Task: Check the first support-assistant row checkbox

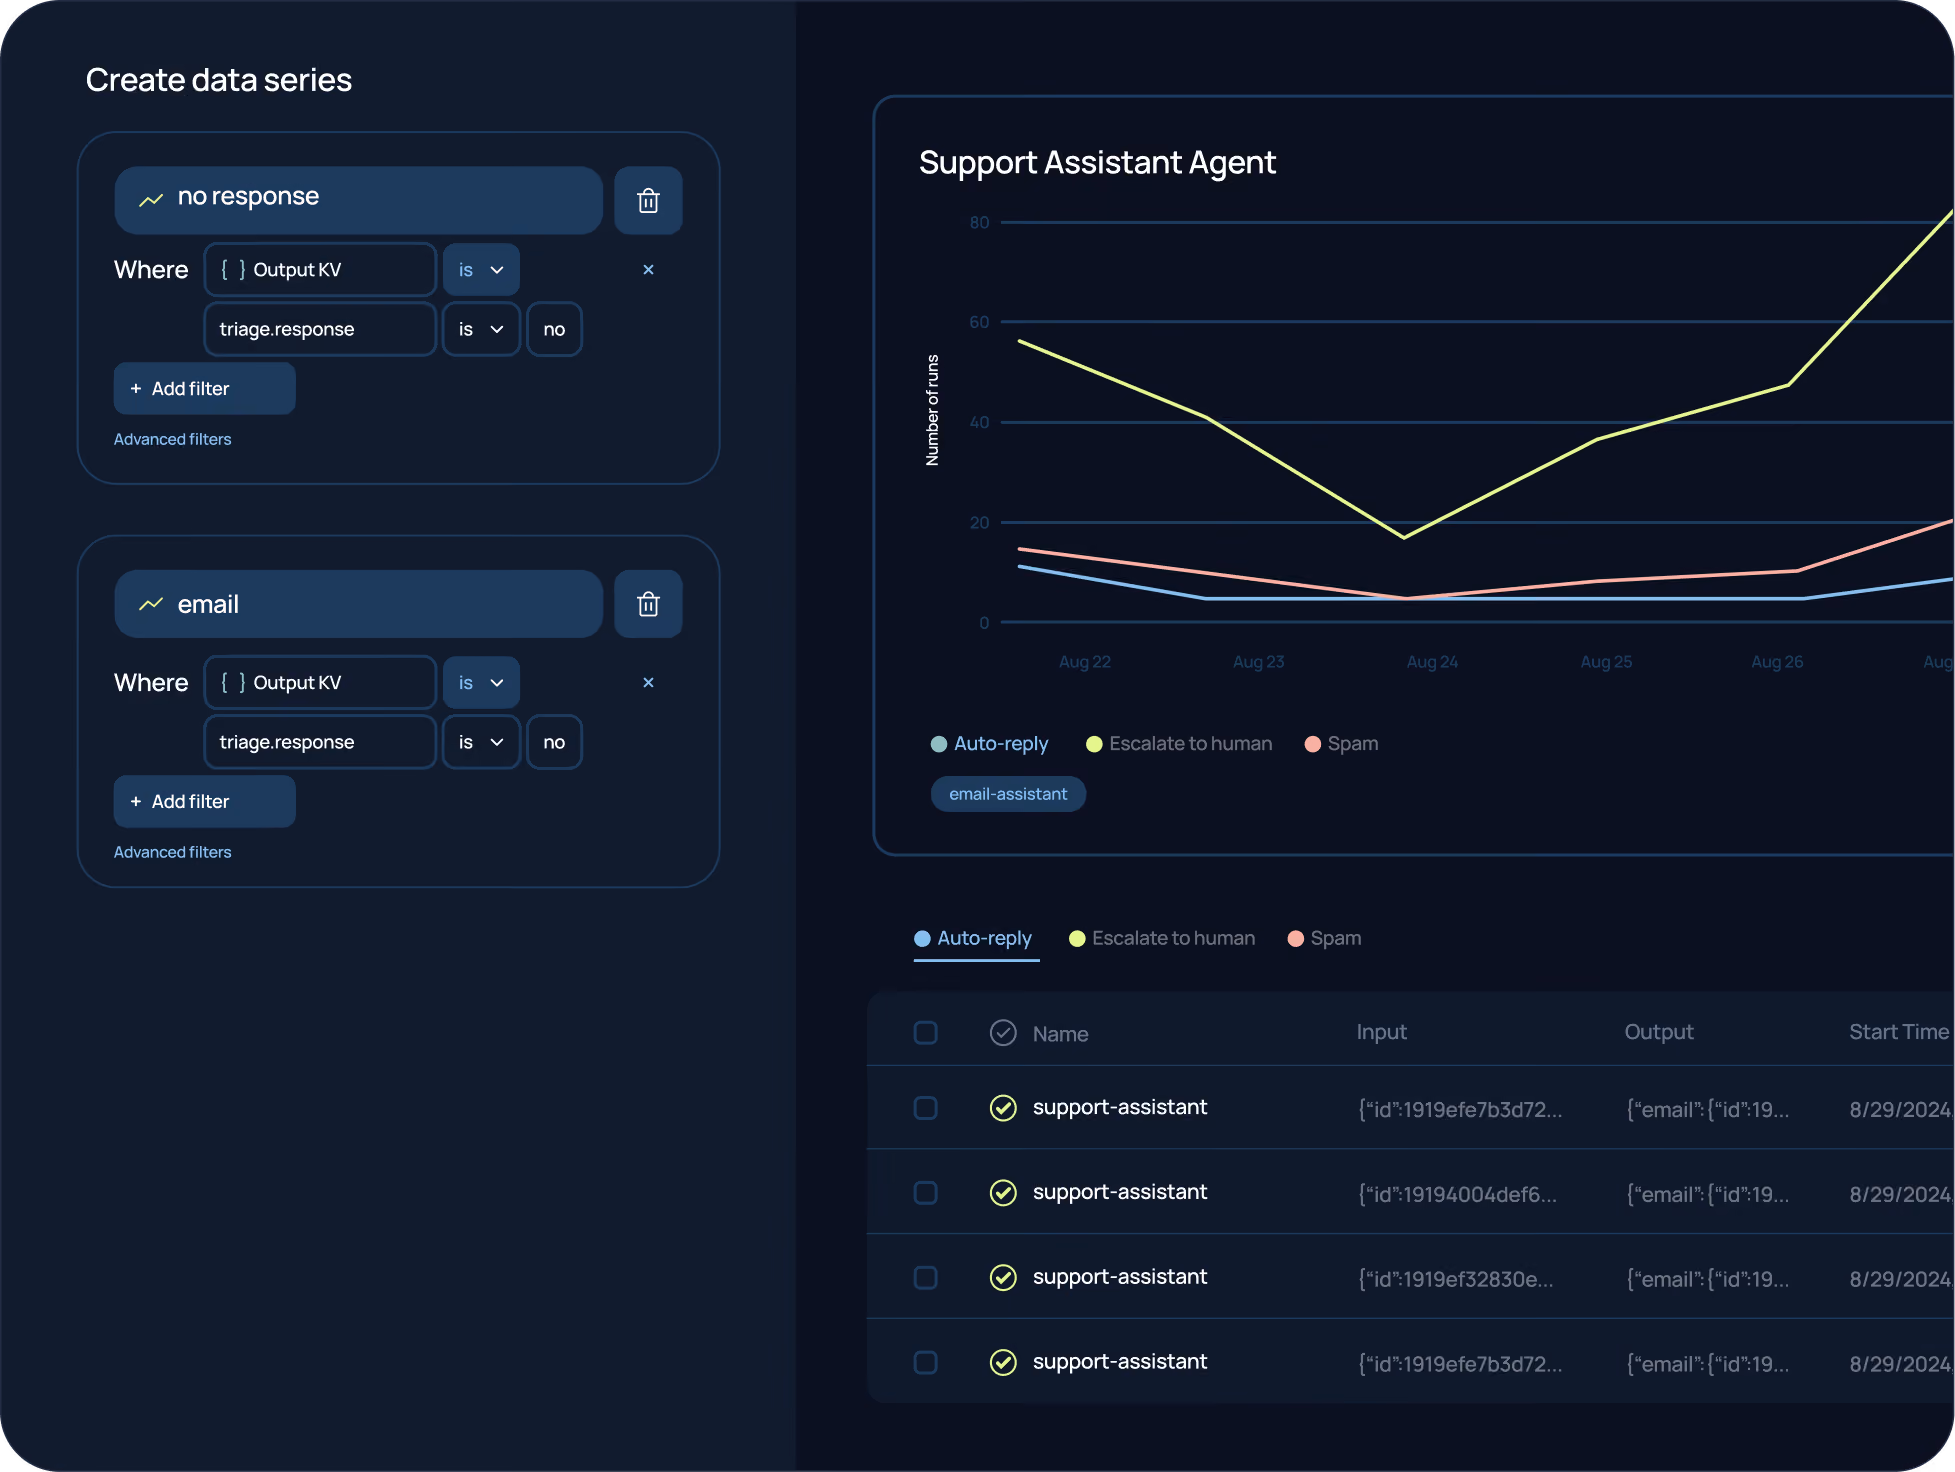Action: [x=926, y=1108]
